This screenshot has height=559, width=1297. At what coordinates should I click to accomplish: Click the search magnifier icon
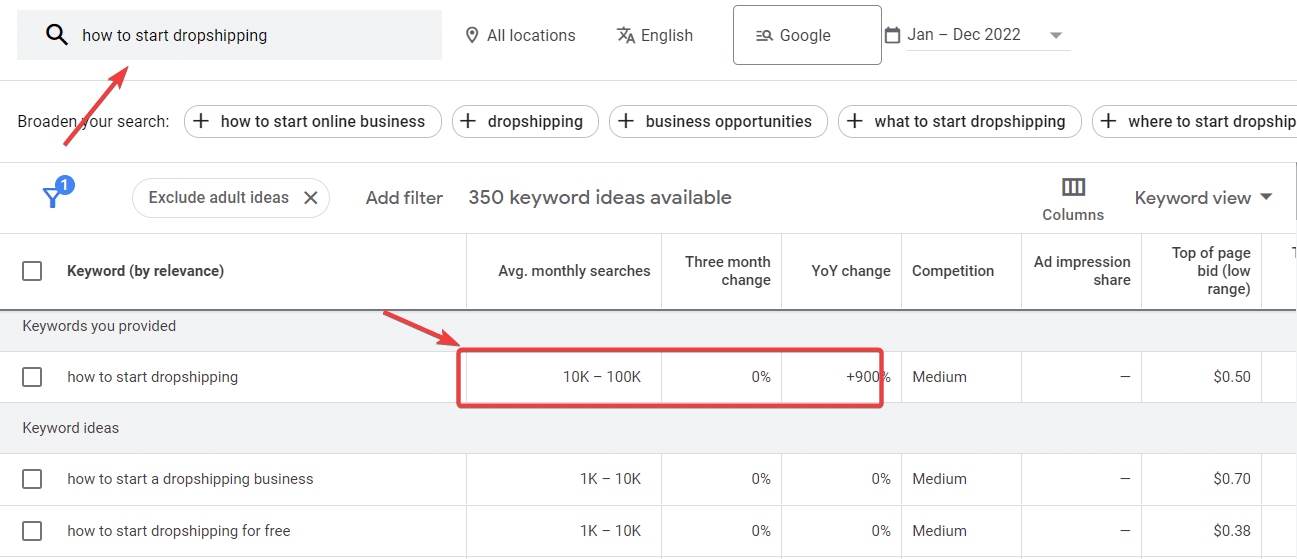click(57, 35)
